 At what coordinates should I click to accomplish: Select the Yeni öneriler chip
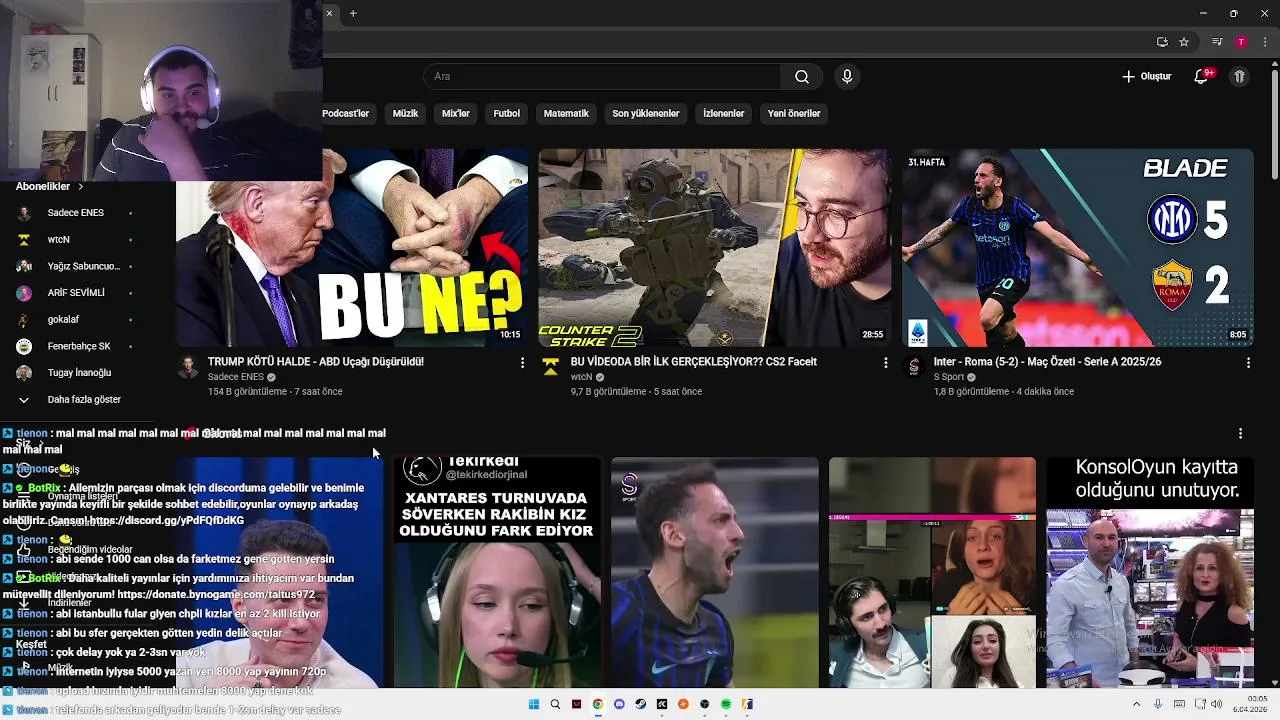click(794, 114)
